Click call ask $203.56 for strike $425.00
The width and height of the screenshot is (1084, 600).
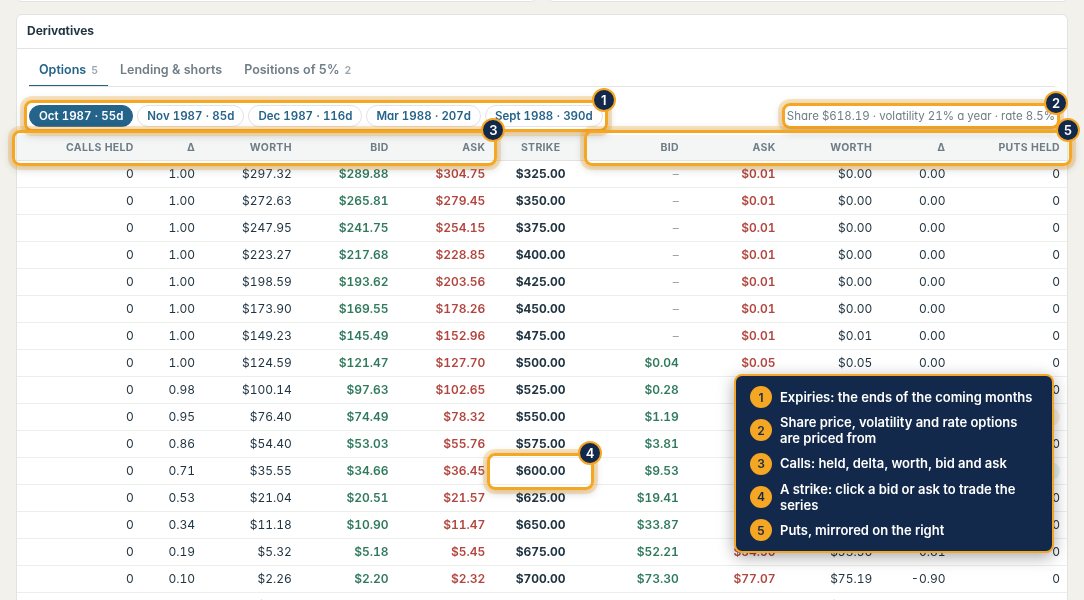point(460,281)
